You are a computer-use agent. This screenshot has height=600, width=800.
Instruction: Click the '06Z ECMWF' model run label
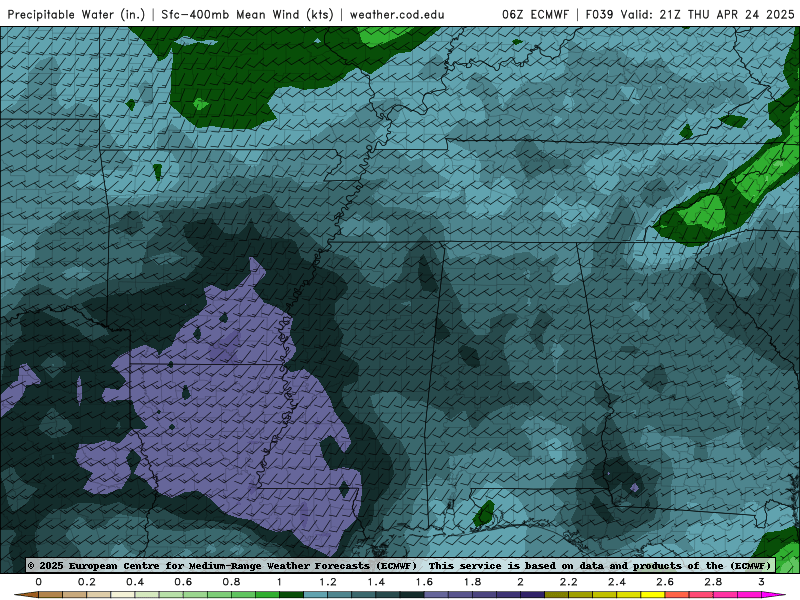tap(535, 15)
